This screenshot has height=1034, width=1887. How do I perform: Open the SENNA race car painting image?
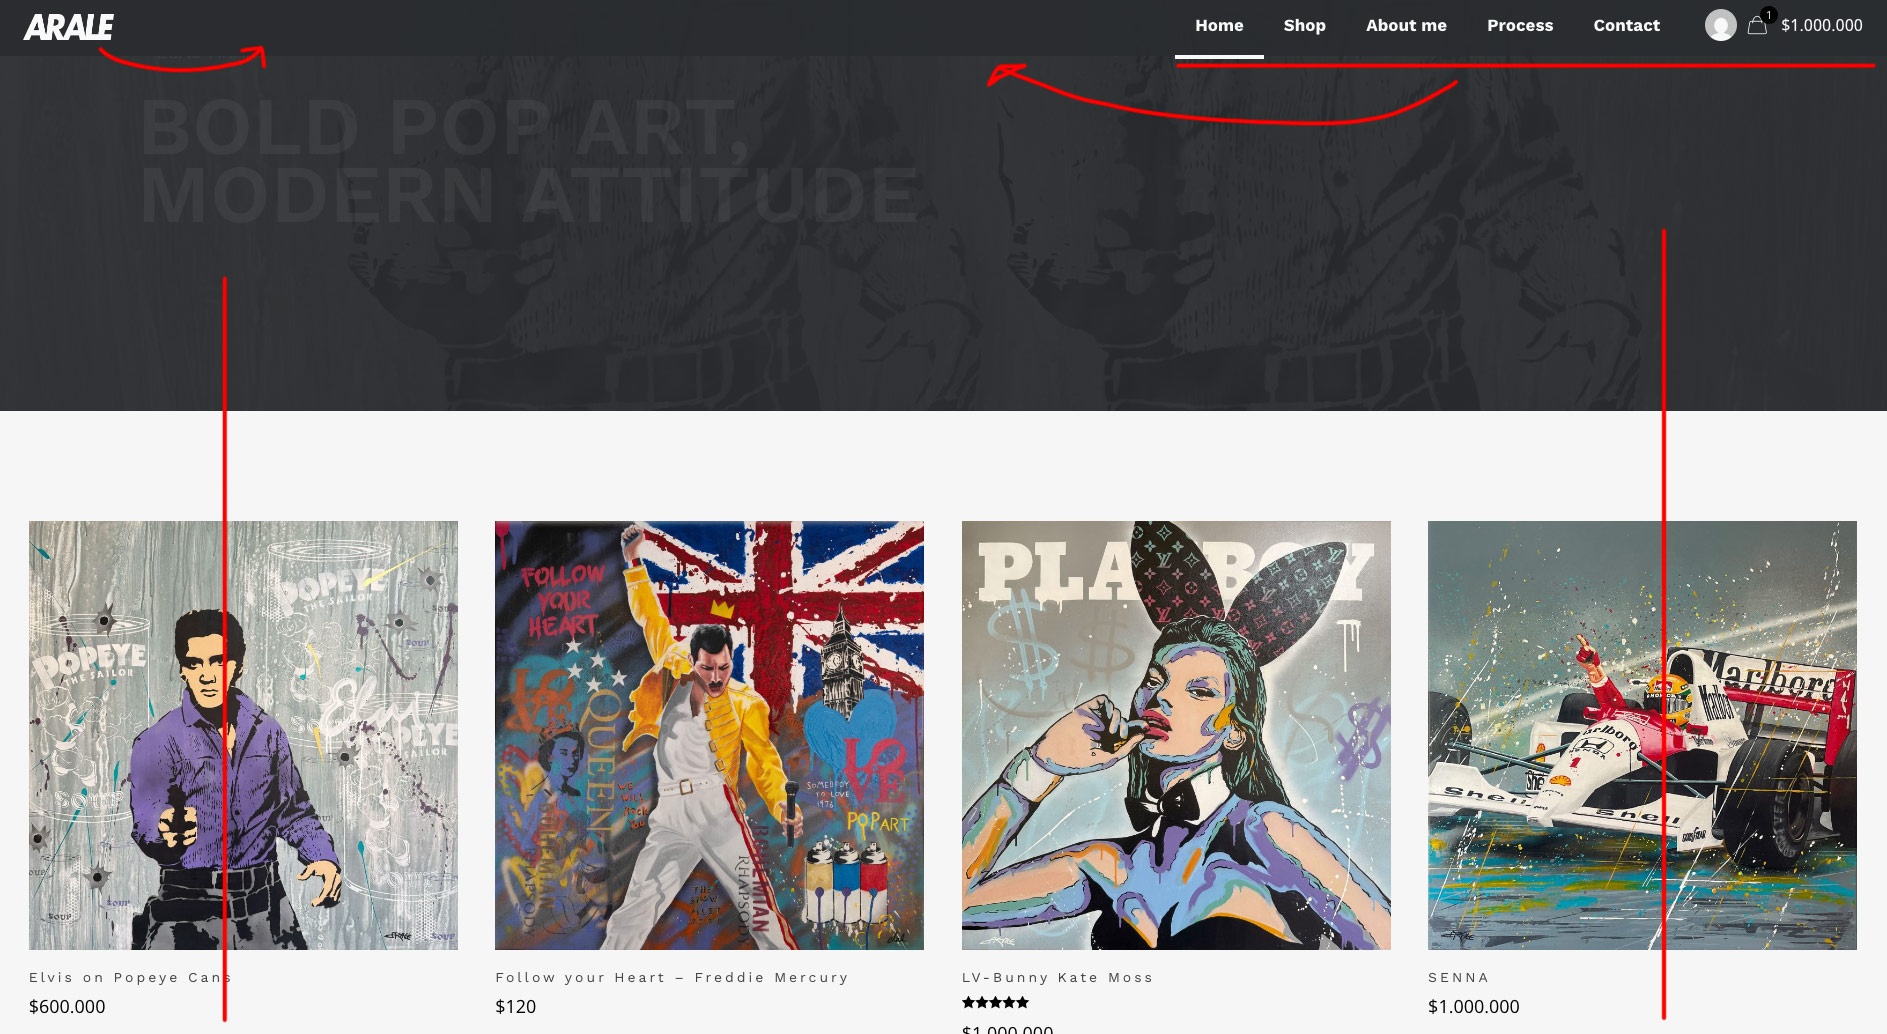(1642, 735)
